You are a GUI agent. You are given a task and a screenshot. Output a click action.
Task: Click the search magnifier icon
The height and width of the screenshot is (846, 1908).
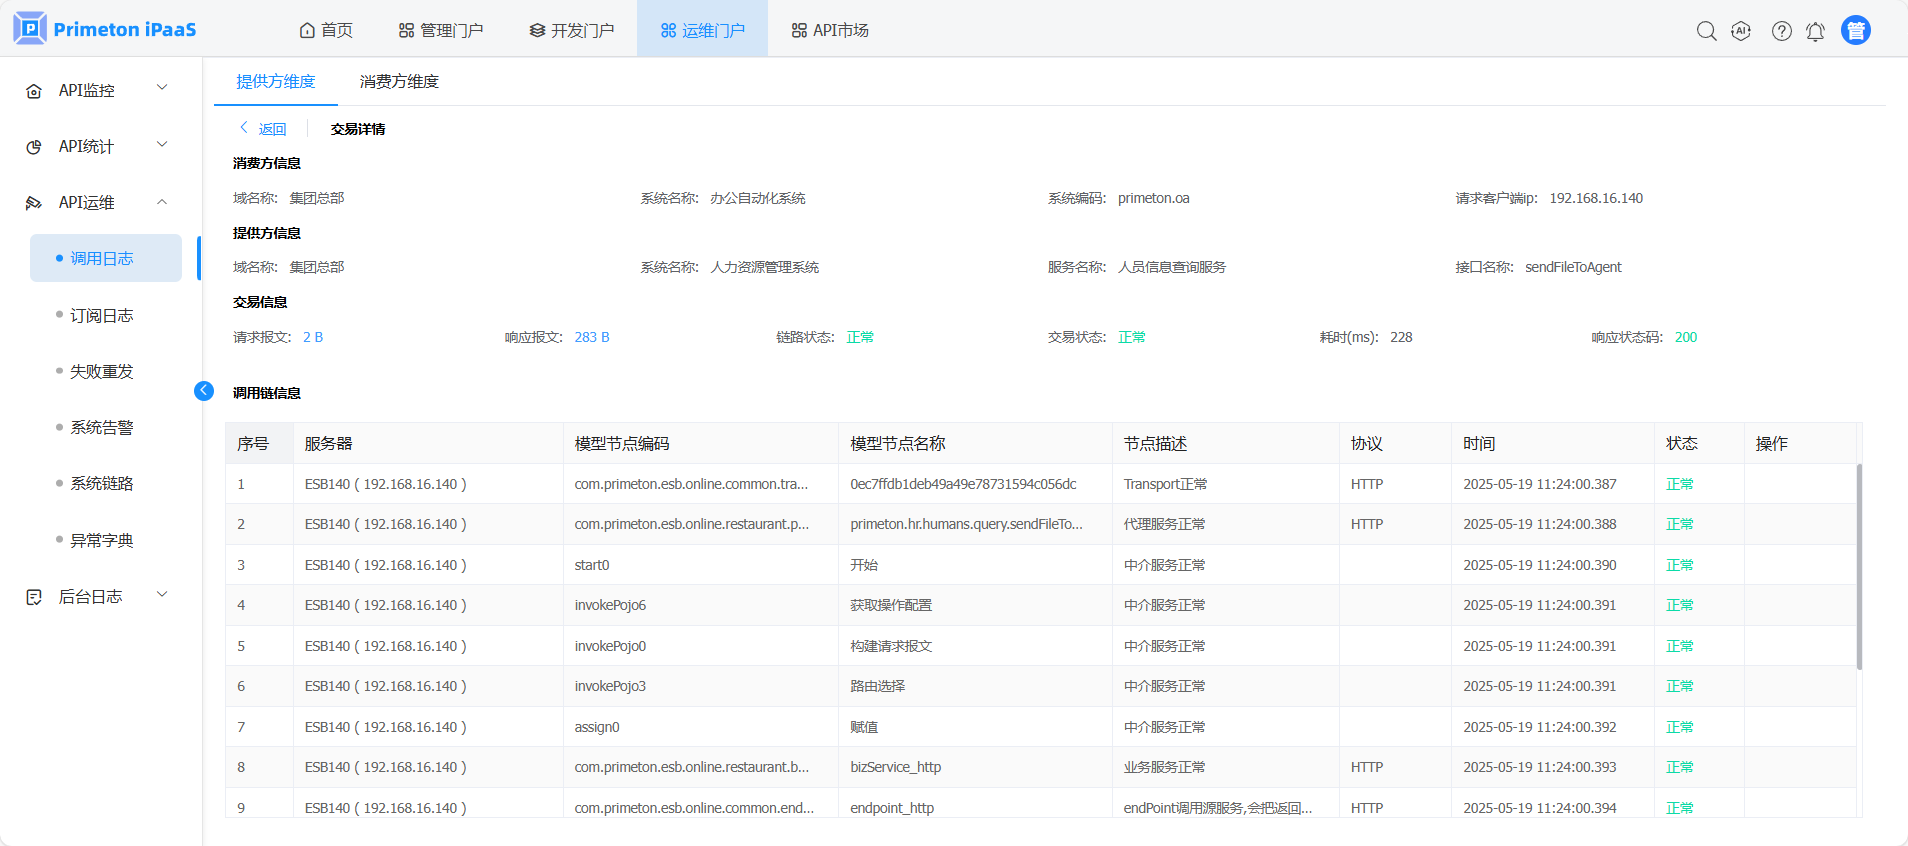[1706, 31]
